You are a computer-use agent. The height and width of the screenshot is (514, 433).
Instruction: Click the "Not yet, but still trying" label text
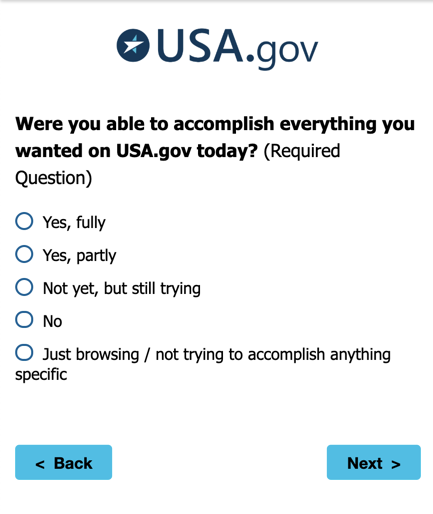(122, 289)
